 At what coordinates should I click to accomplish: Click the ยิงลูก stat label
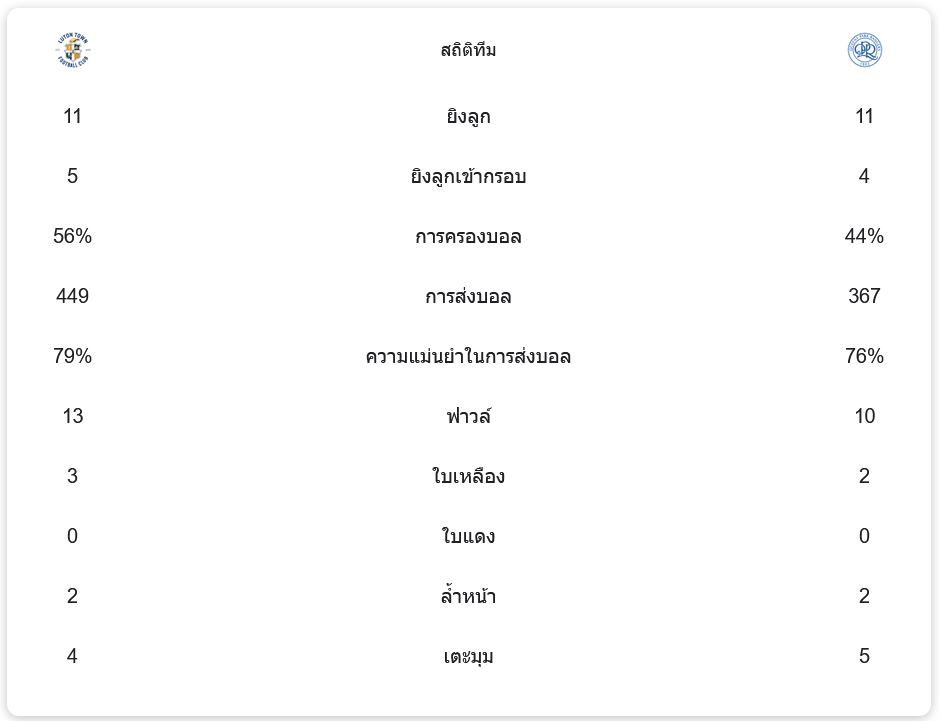[x=468, y=117]
